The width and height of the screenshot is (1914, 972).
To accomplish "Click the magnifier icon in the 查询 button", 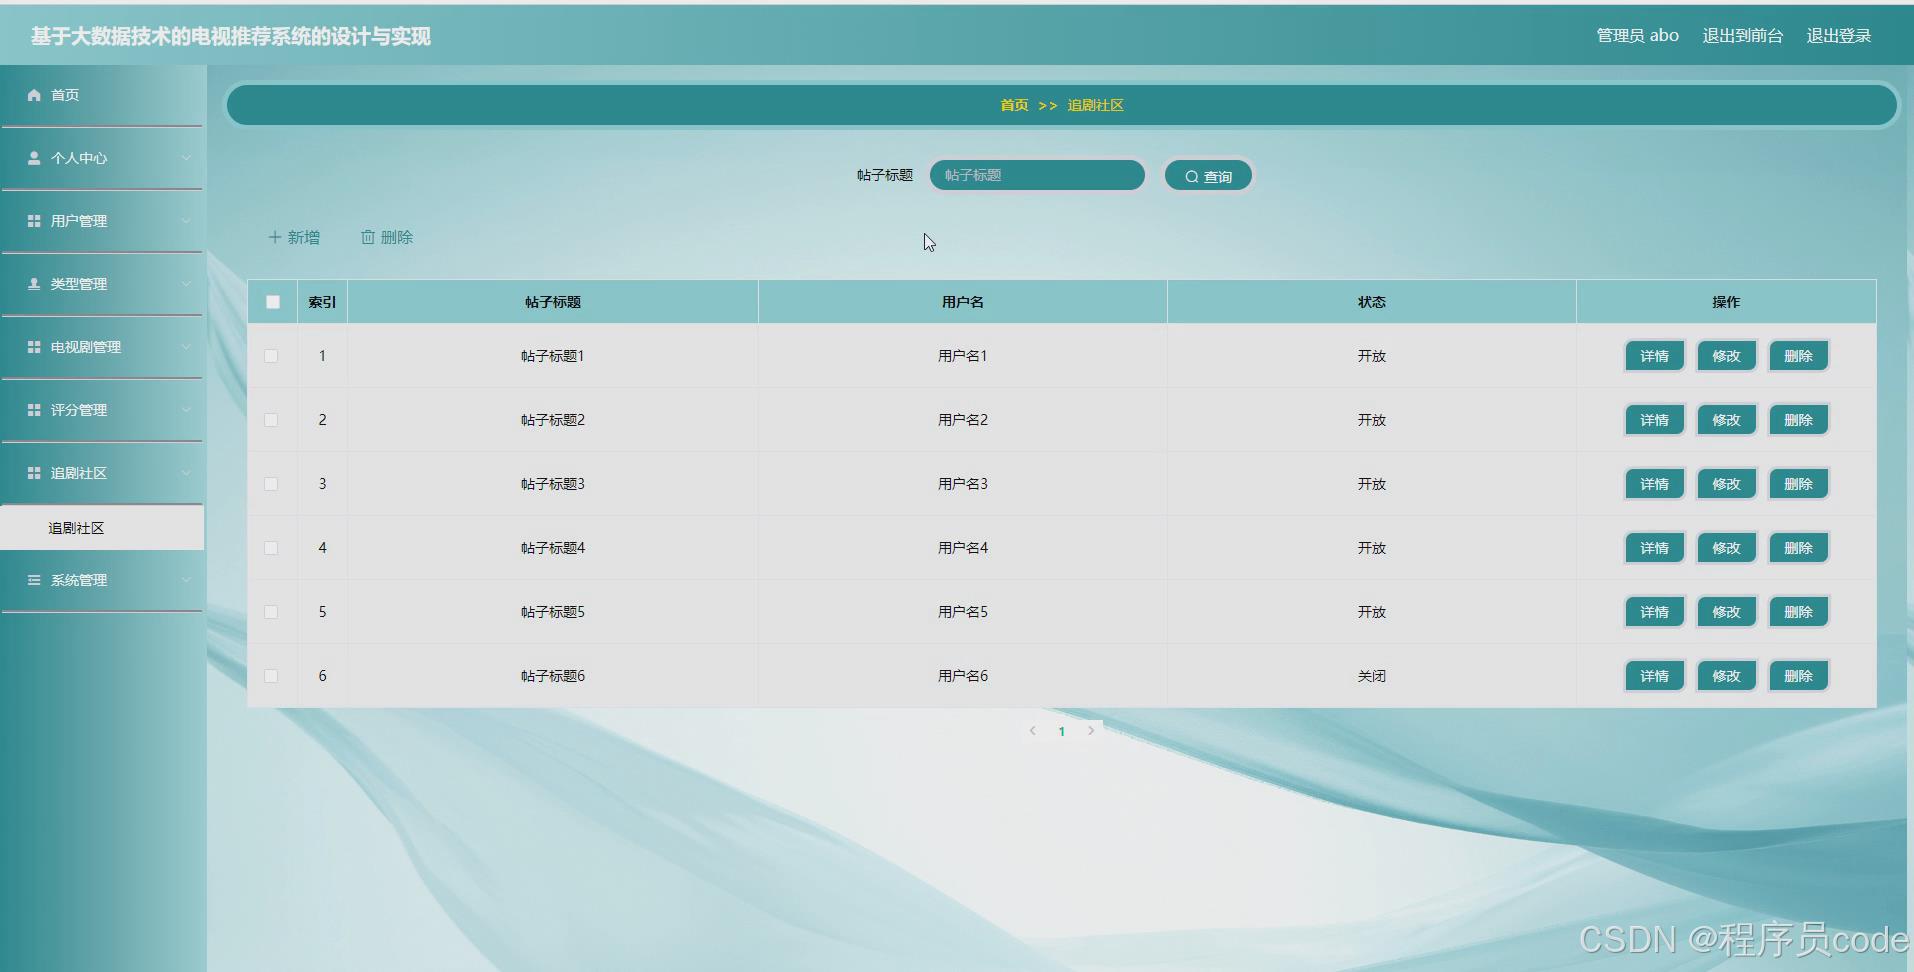I will point(1192,177).
